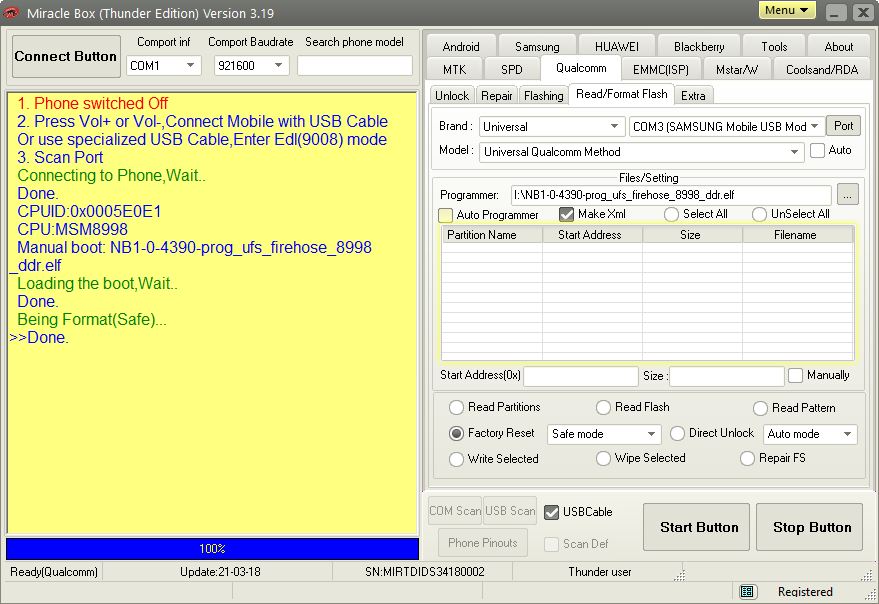
Task: Select the Read Flash radio button
Action: 603,408
